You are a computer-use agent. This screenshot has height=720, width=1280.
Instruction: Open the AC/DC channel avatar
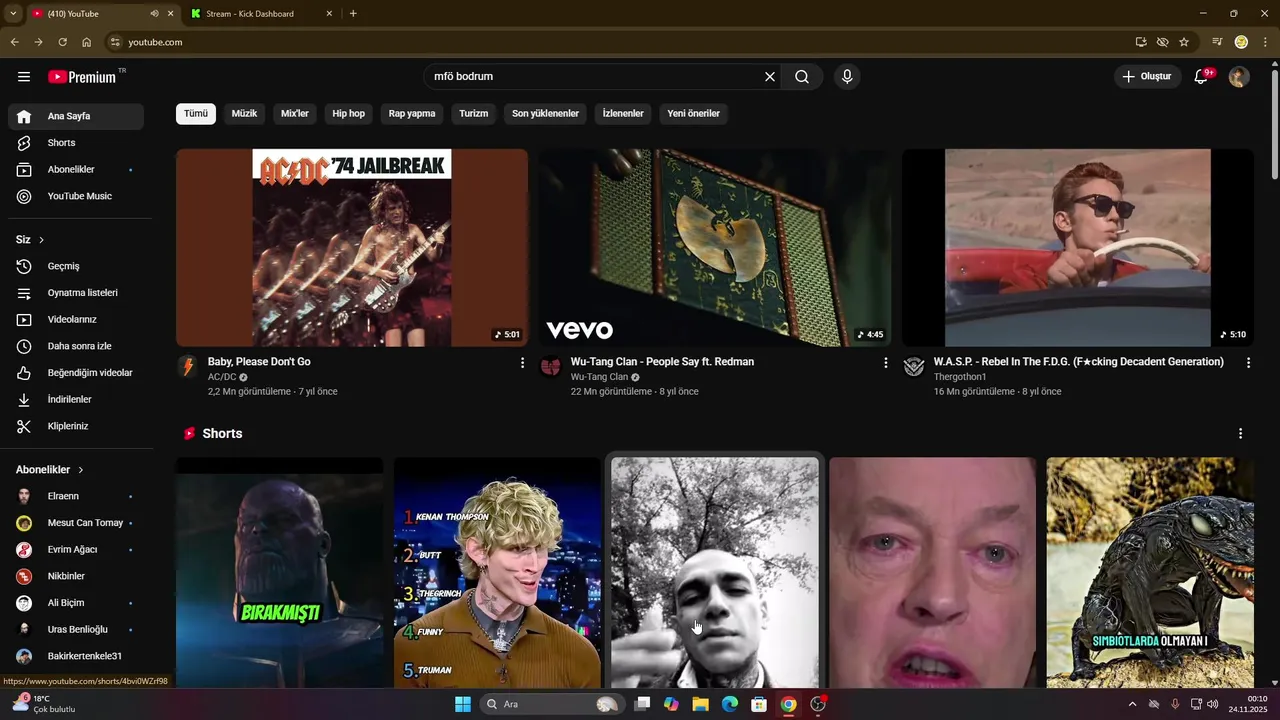[x=188, y=366]
